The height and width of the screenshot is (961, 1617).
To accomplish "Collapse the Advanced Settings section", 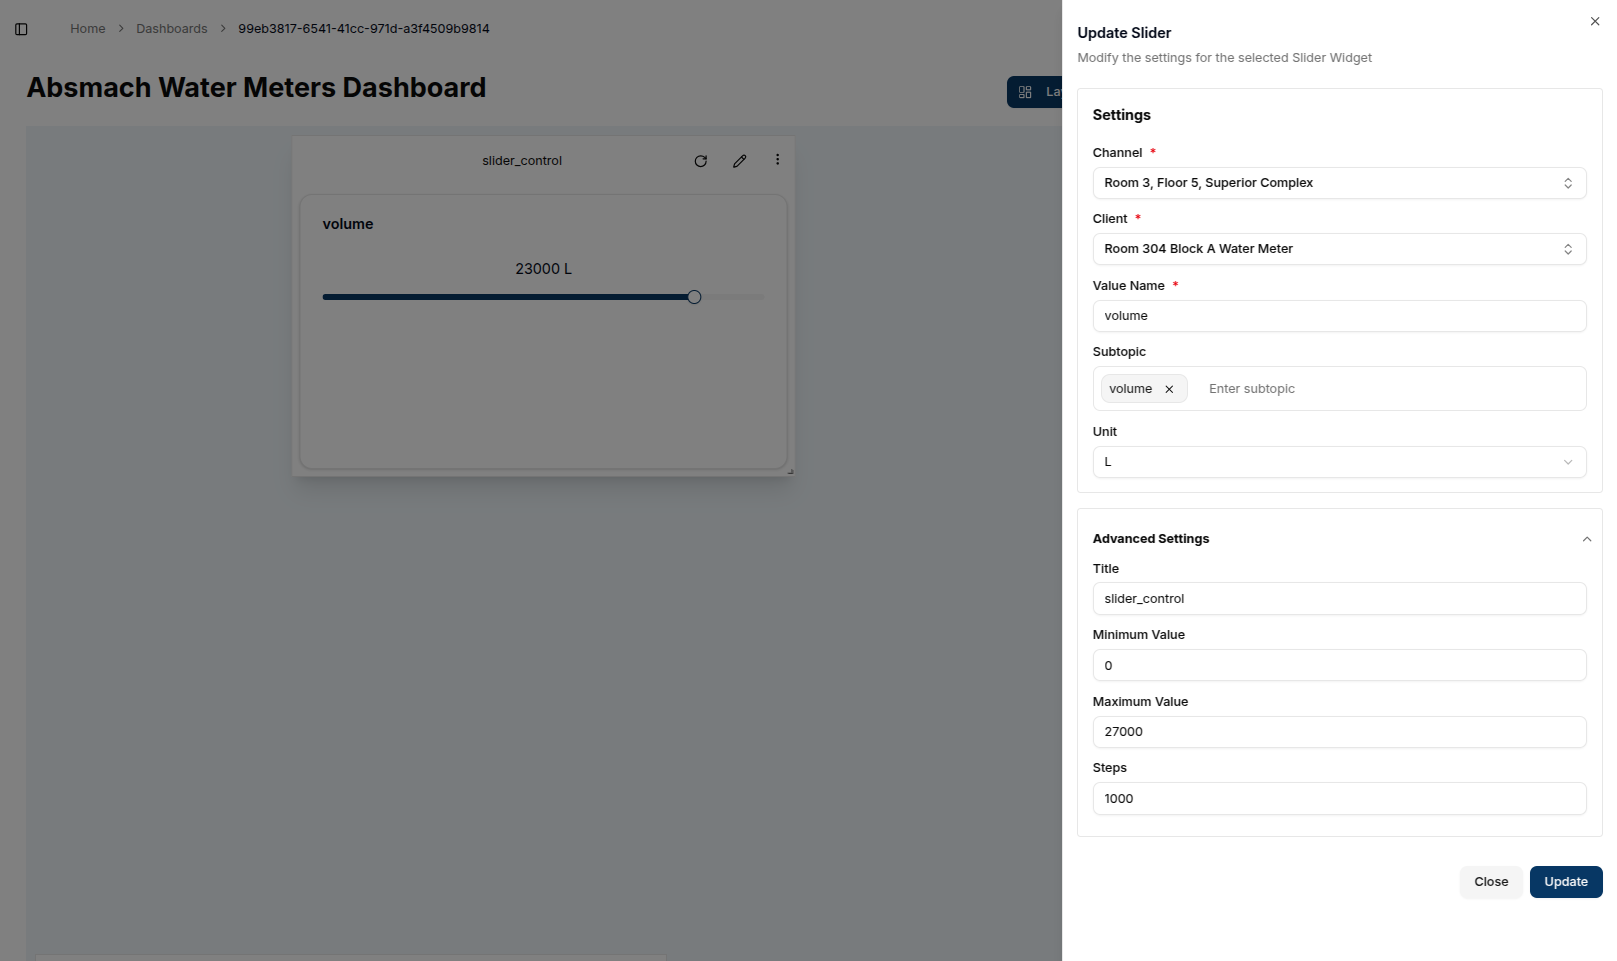I will [1586, 539].
